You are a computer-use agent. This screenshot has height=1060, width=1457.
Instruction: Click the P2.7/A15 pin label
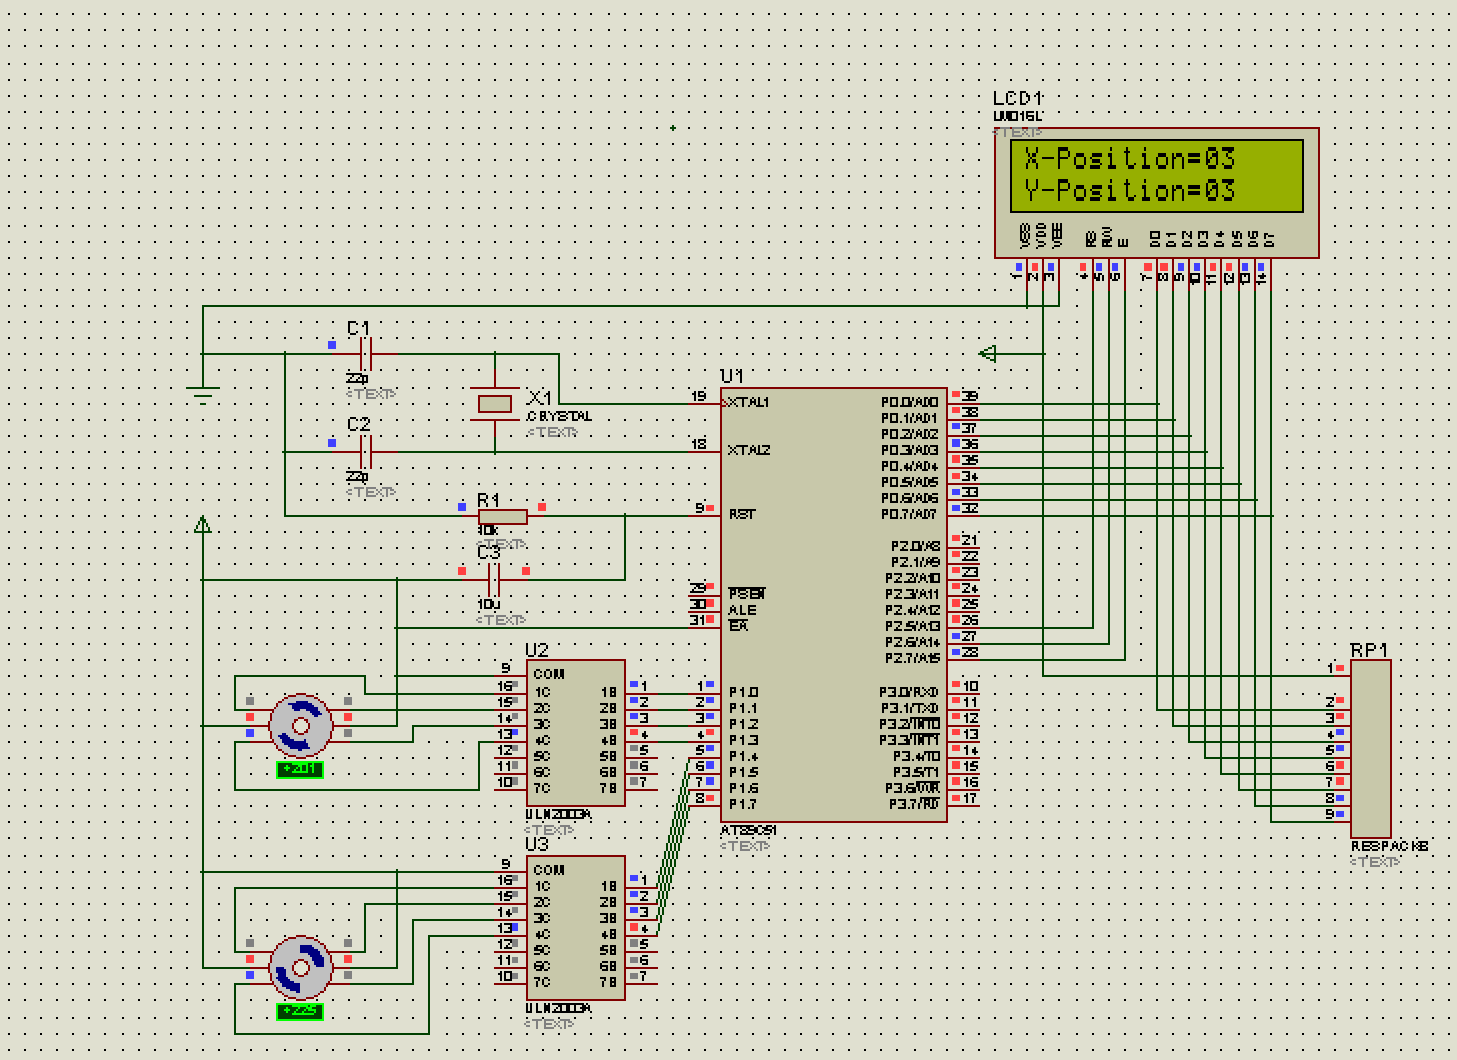(912, 658)
